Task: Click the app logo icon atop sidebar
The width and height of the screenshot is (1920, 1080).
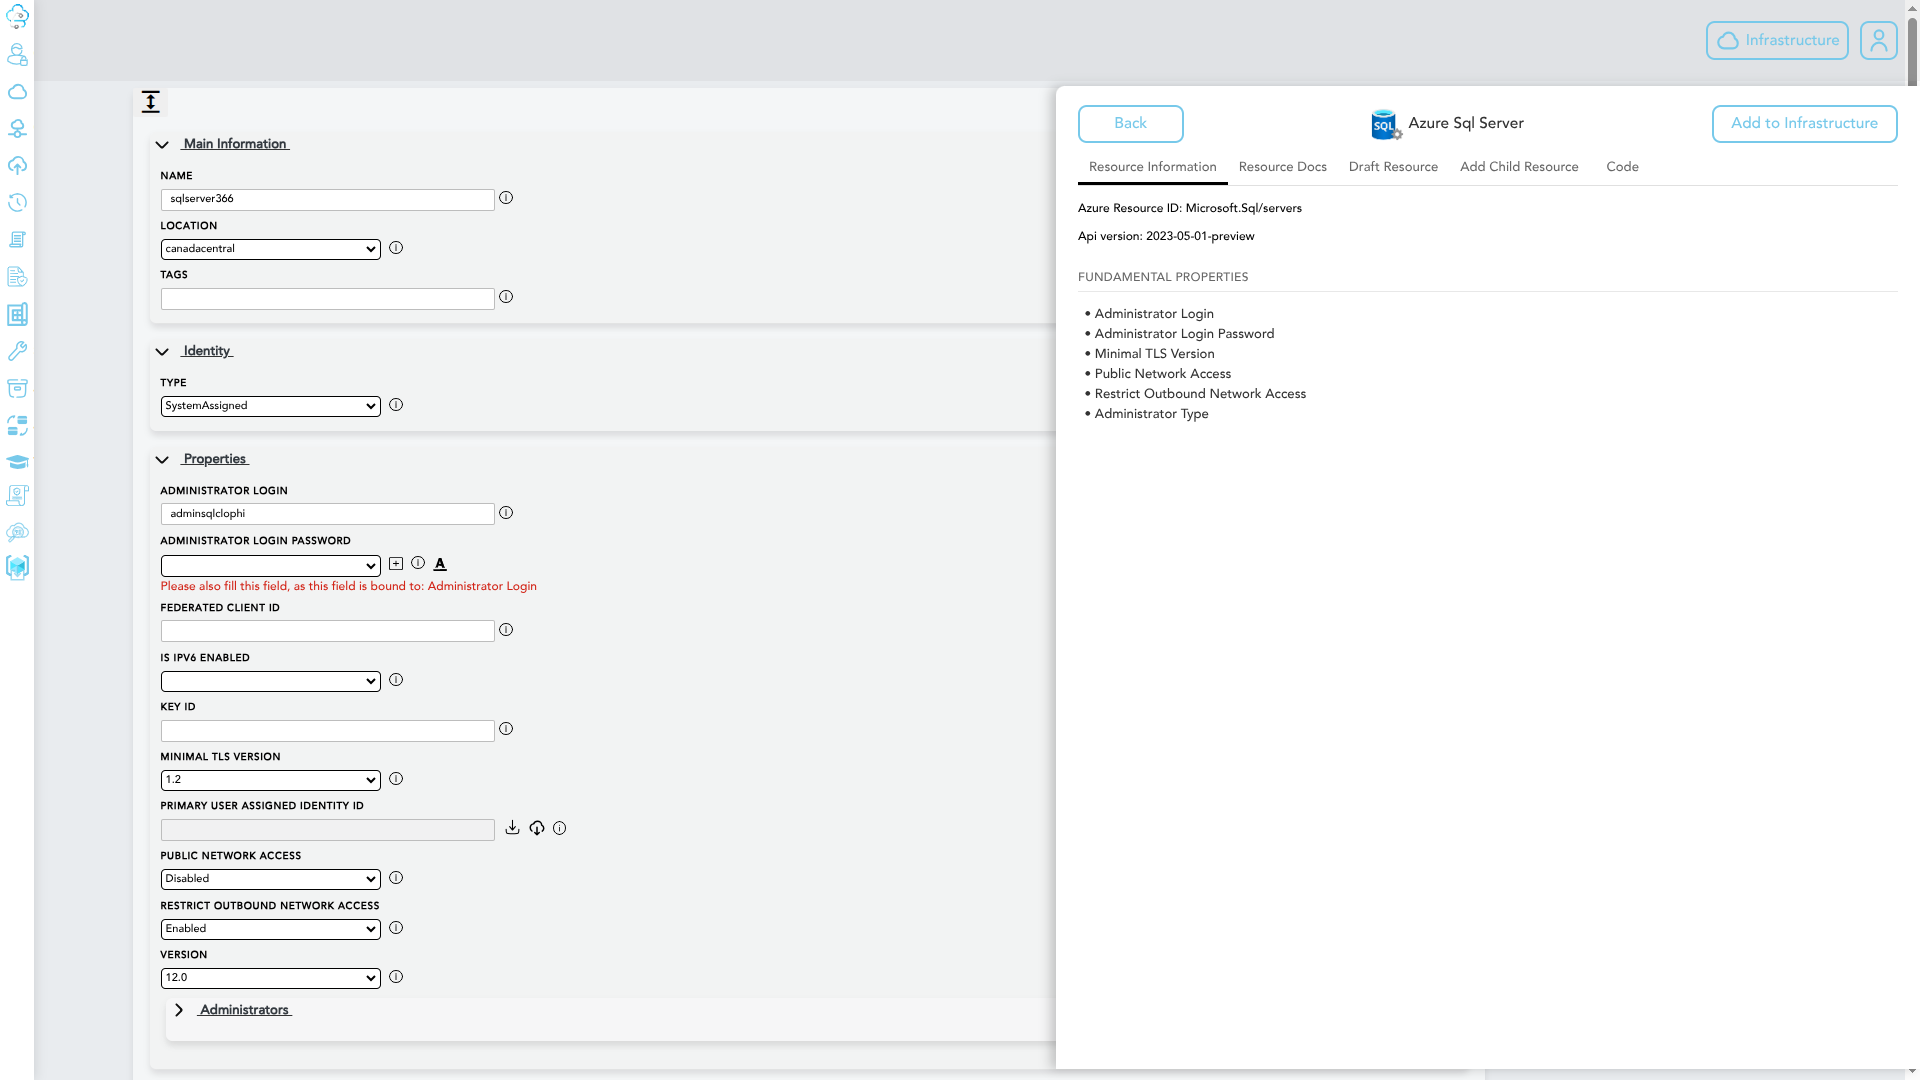Action: tap(17, 17)
